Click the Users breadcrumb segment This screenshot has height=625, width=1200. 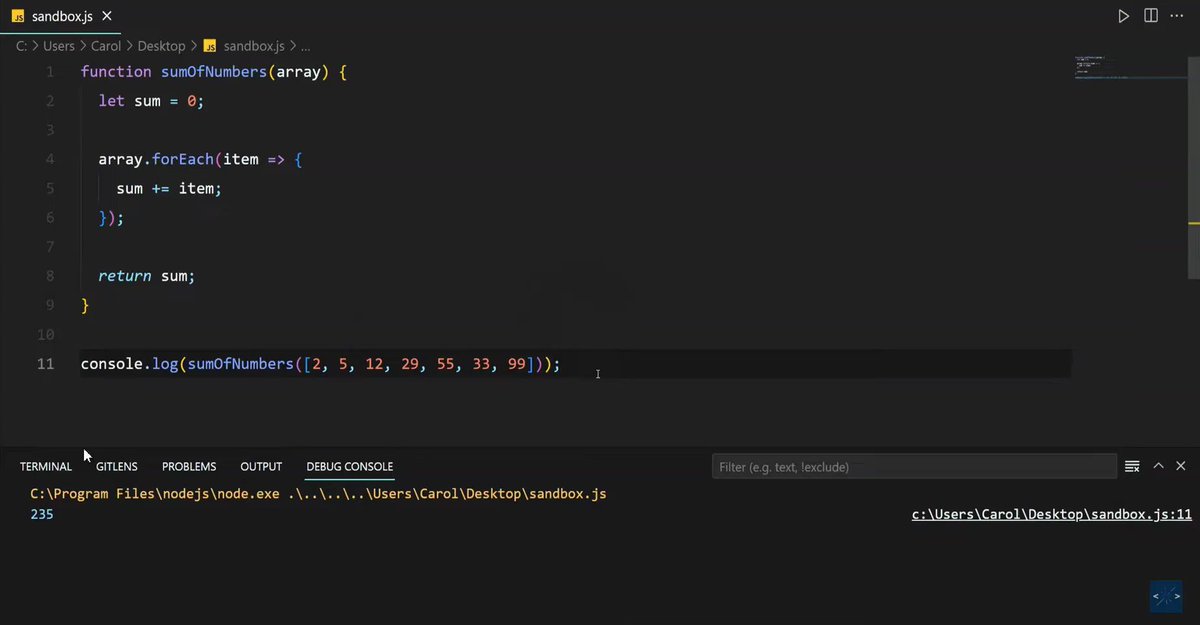pyautogui.click(x=59, y=46)
